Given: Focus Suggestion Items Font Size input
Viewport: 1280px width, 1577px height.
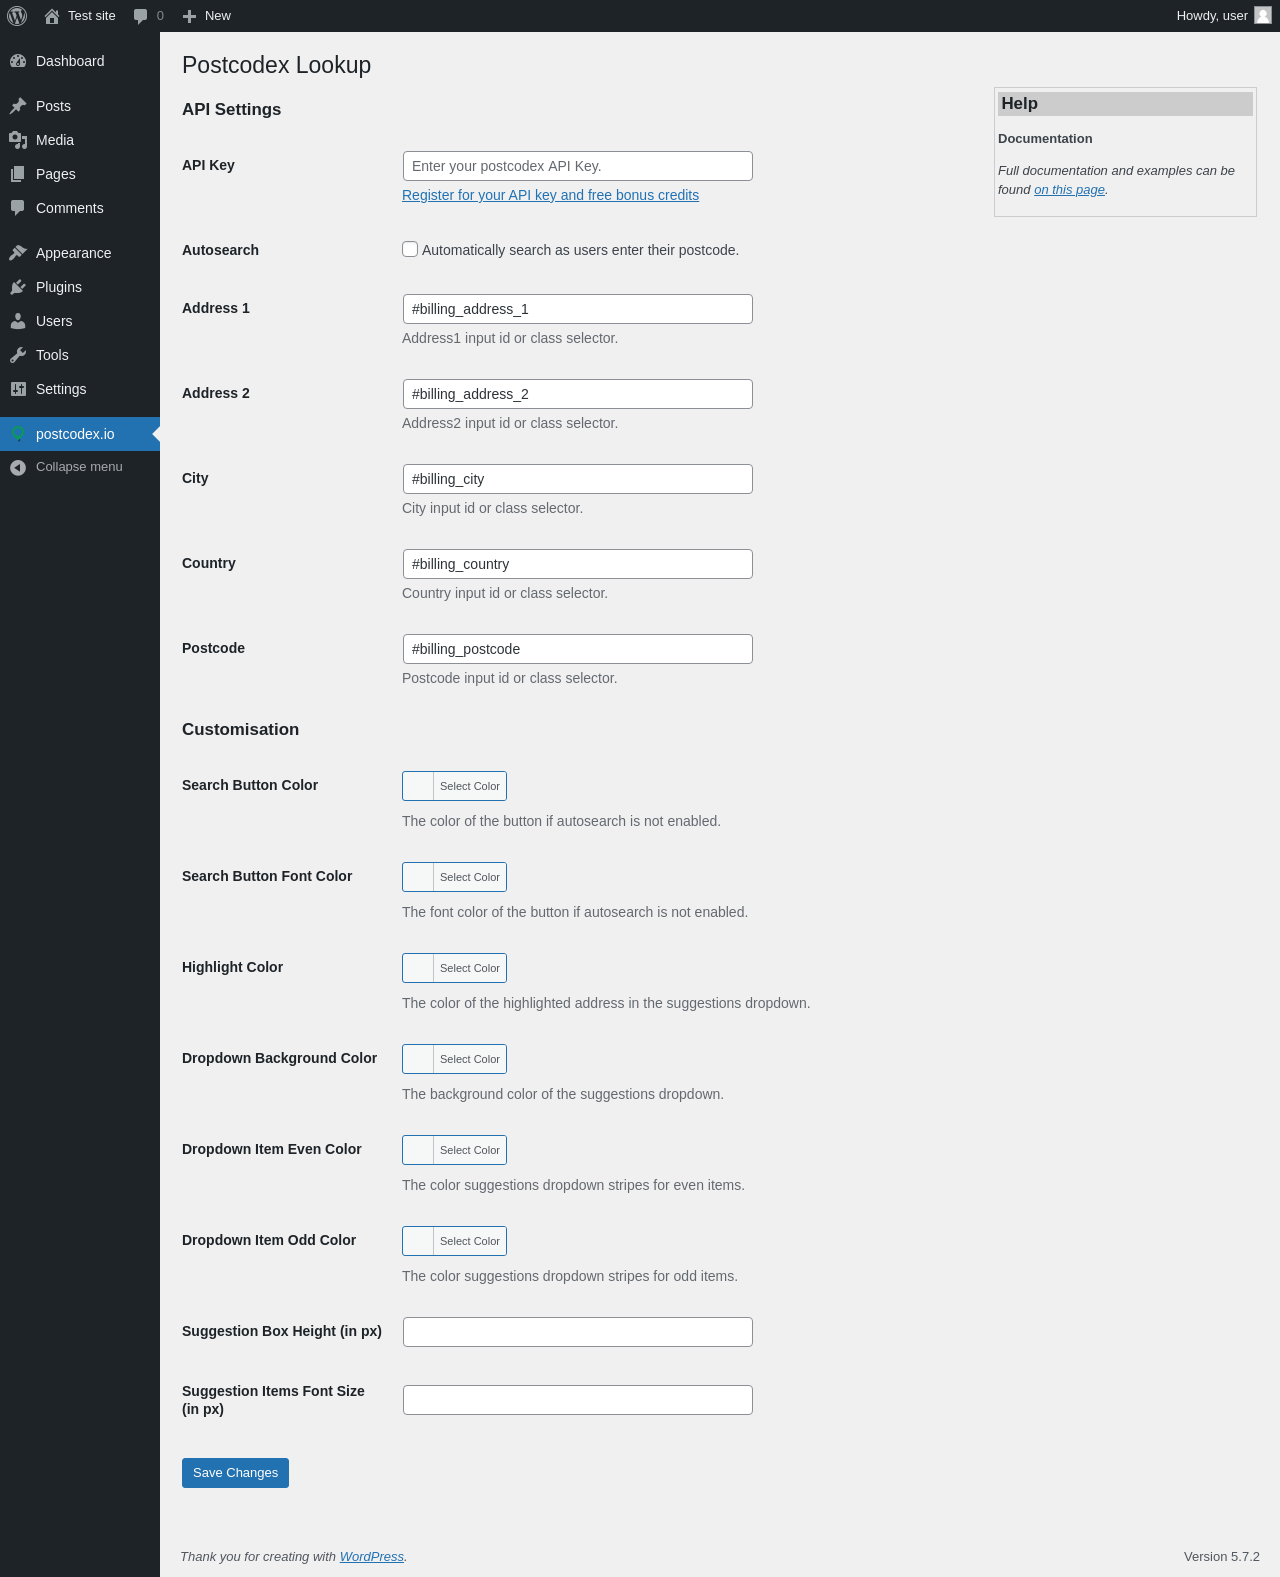Looking at the screenshot, I should click(x=578, y=1400).
